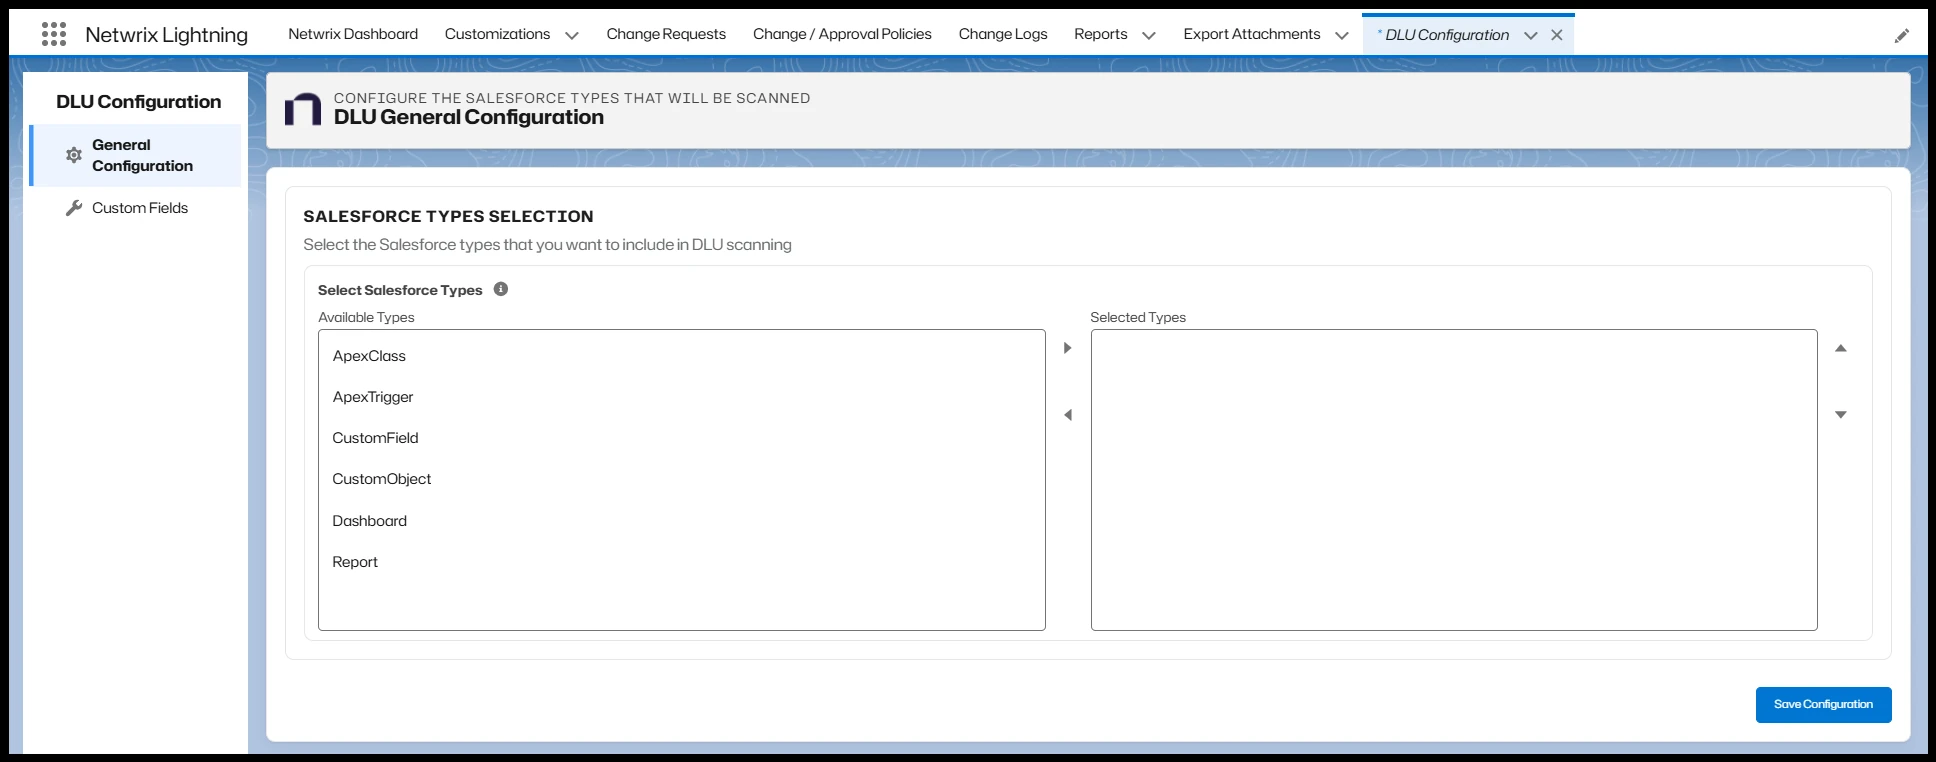Select Report in Available Types
Image resolution: width=1936 pixels, height=762 pixels.
point(681,562)
